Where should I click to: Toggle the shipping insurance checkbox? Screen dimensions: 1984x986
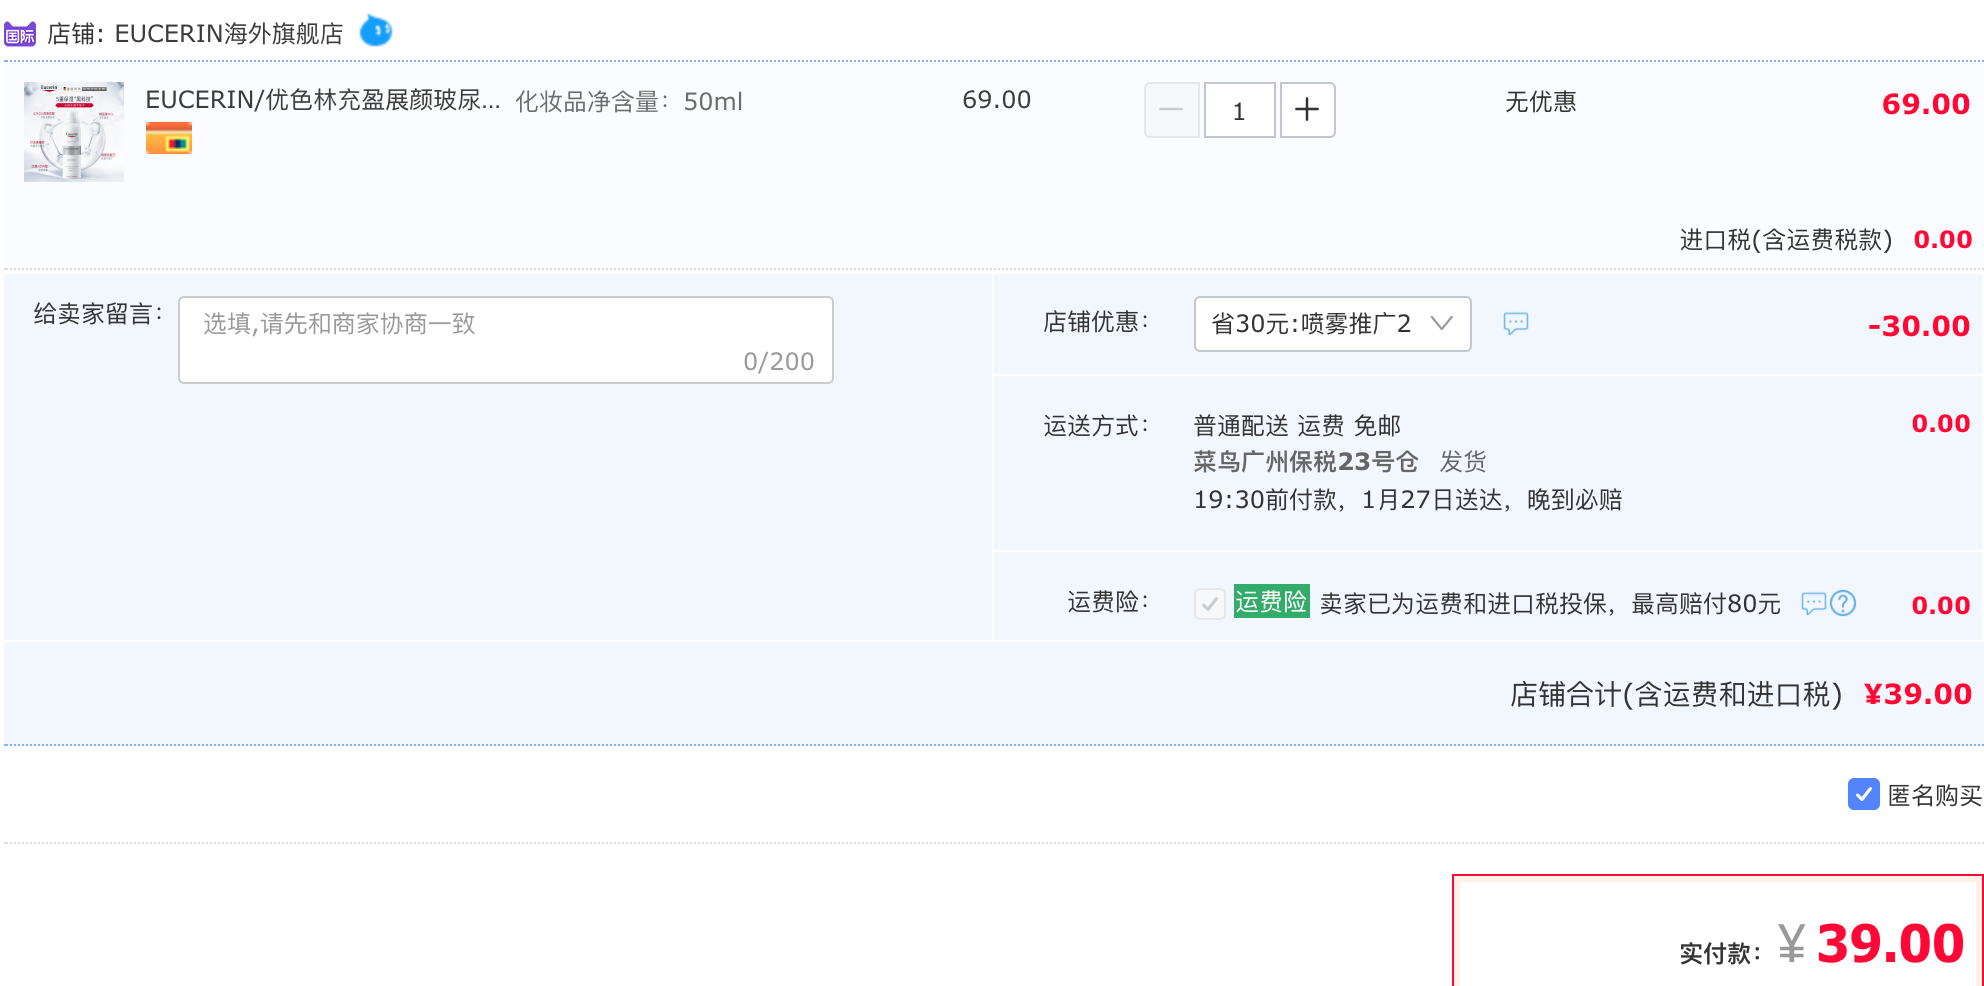click(x=1210, y=604)
